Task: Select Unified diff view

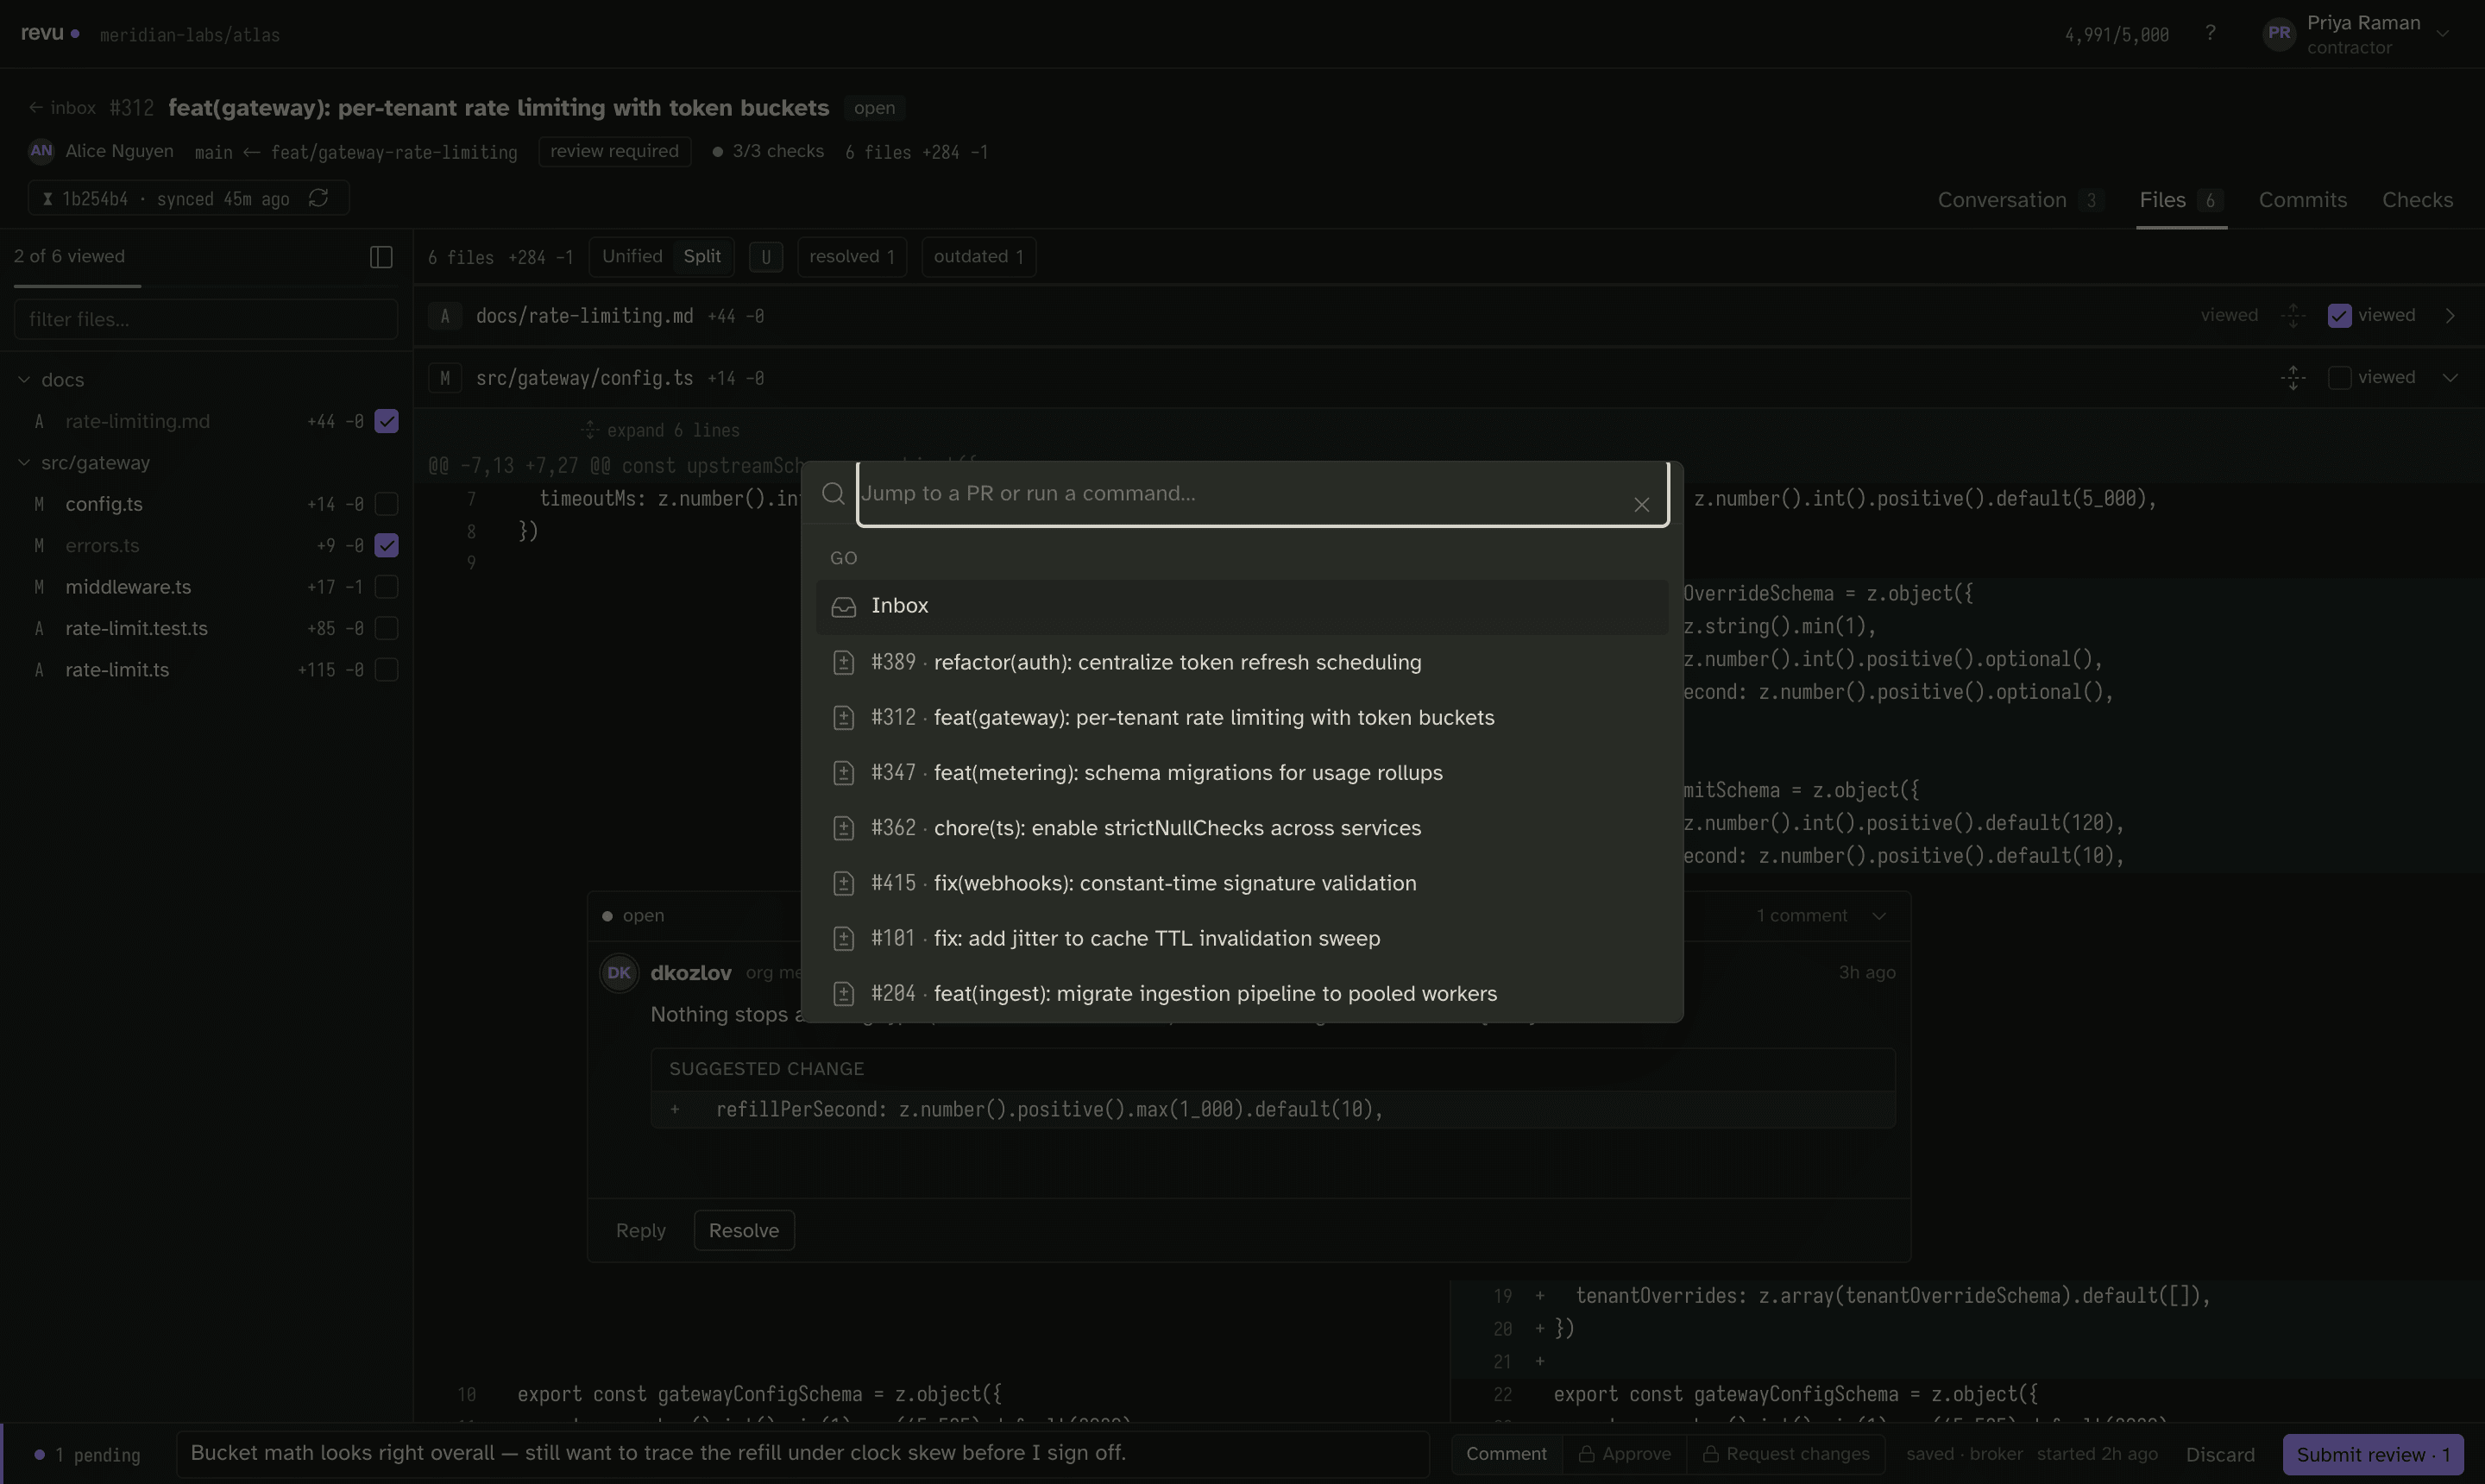Action: (x=632, y=257)
